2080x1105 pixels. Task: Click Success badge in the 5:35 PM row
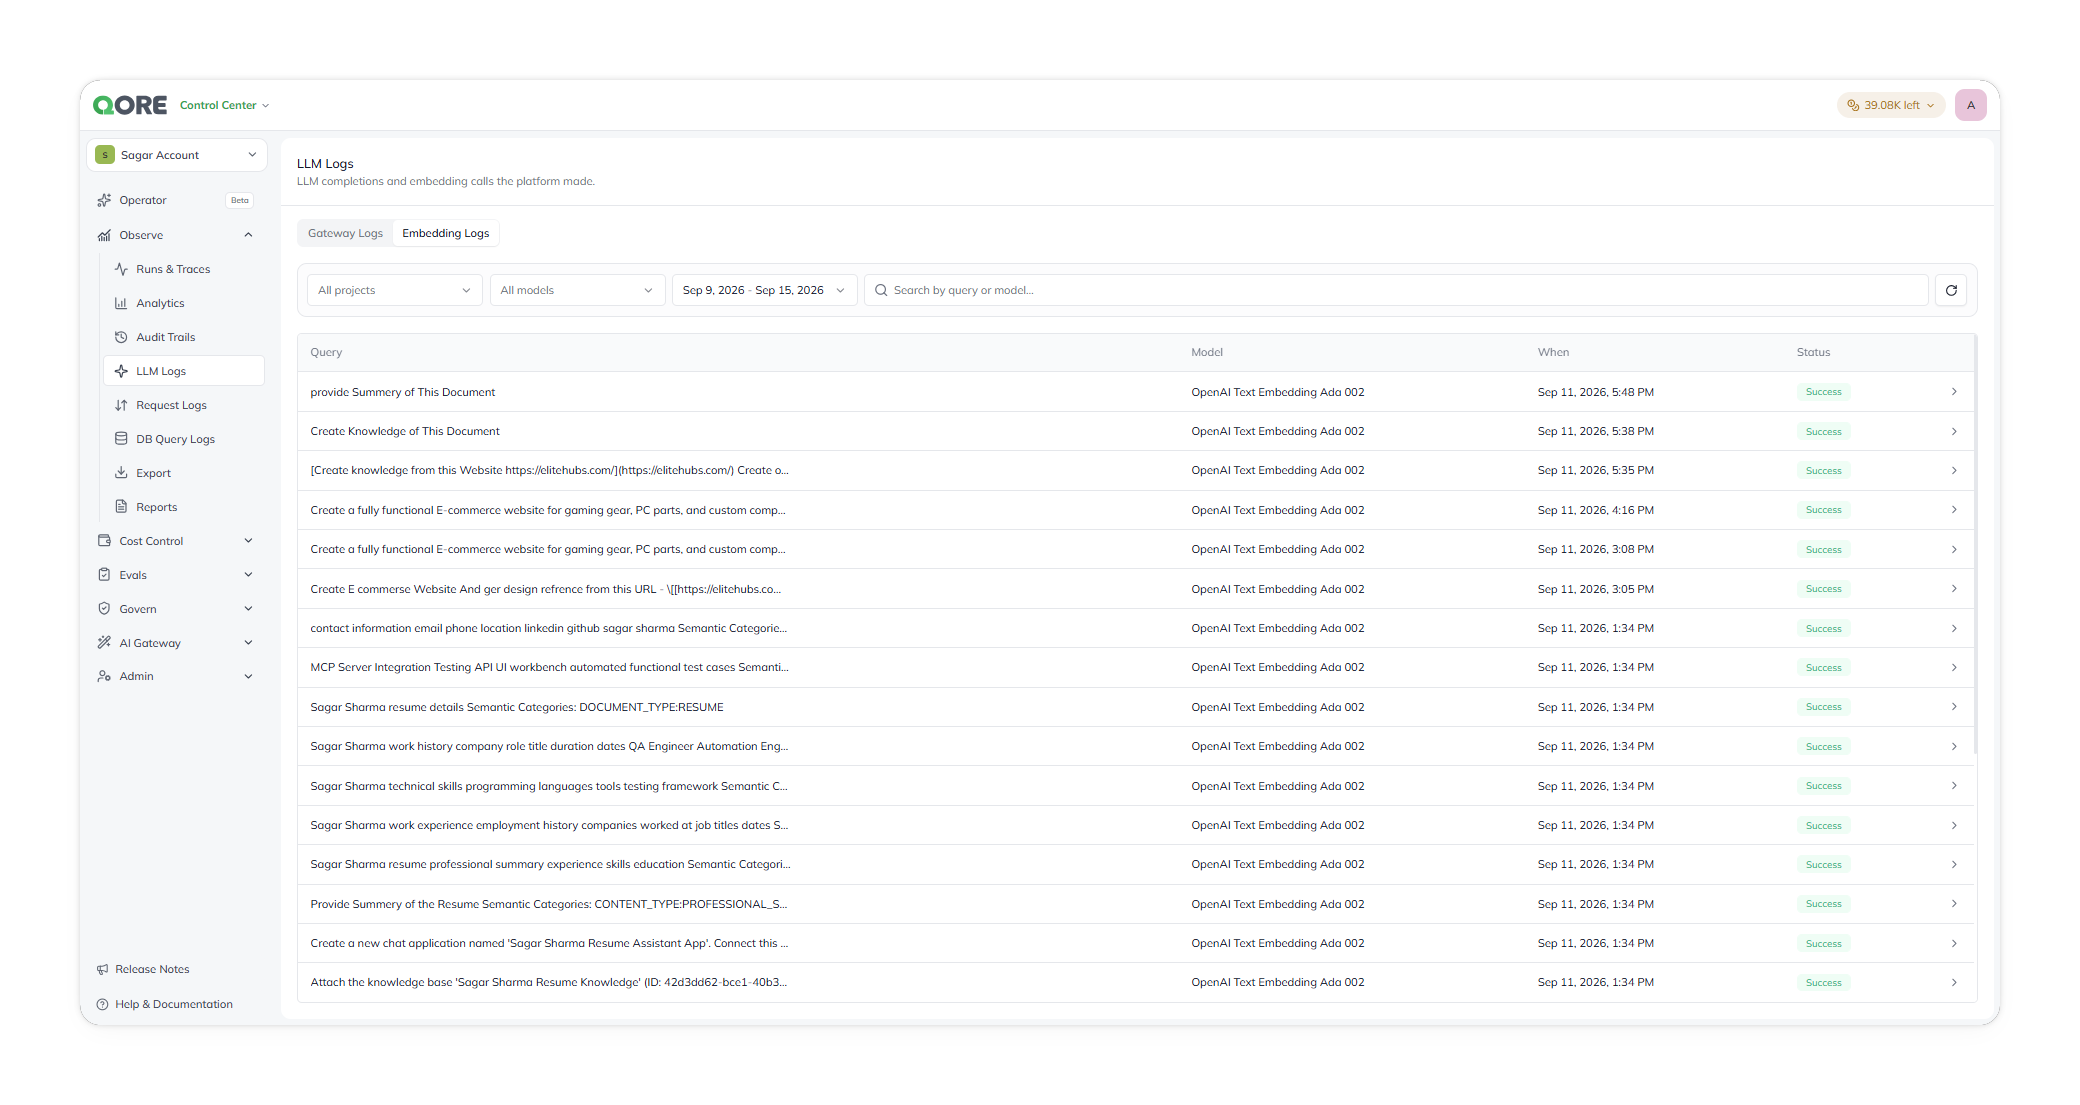1823,470
